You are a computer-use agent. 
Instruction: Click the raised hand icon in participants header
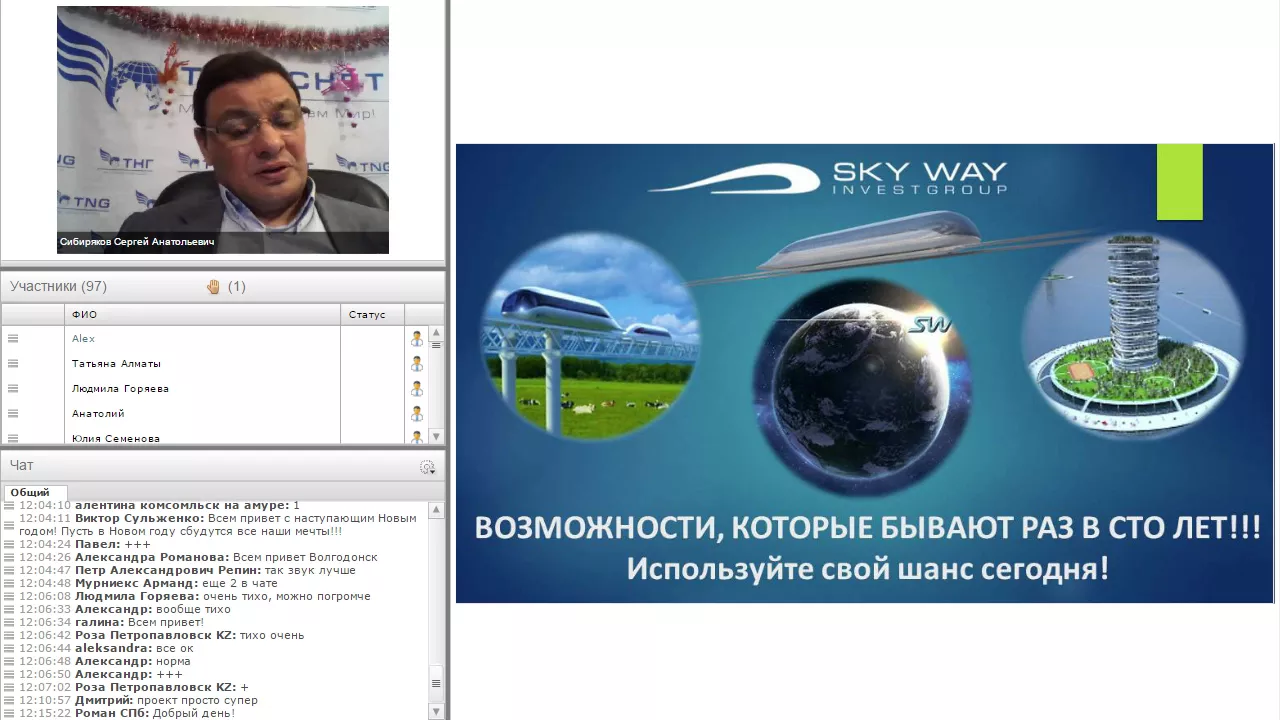pyautogui.click(x=213, y=287)
